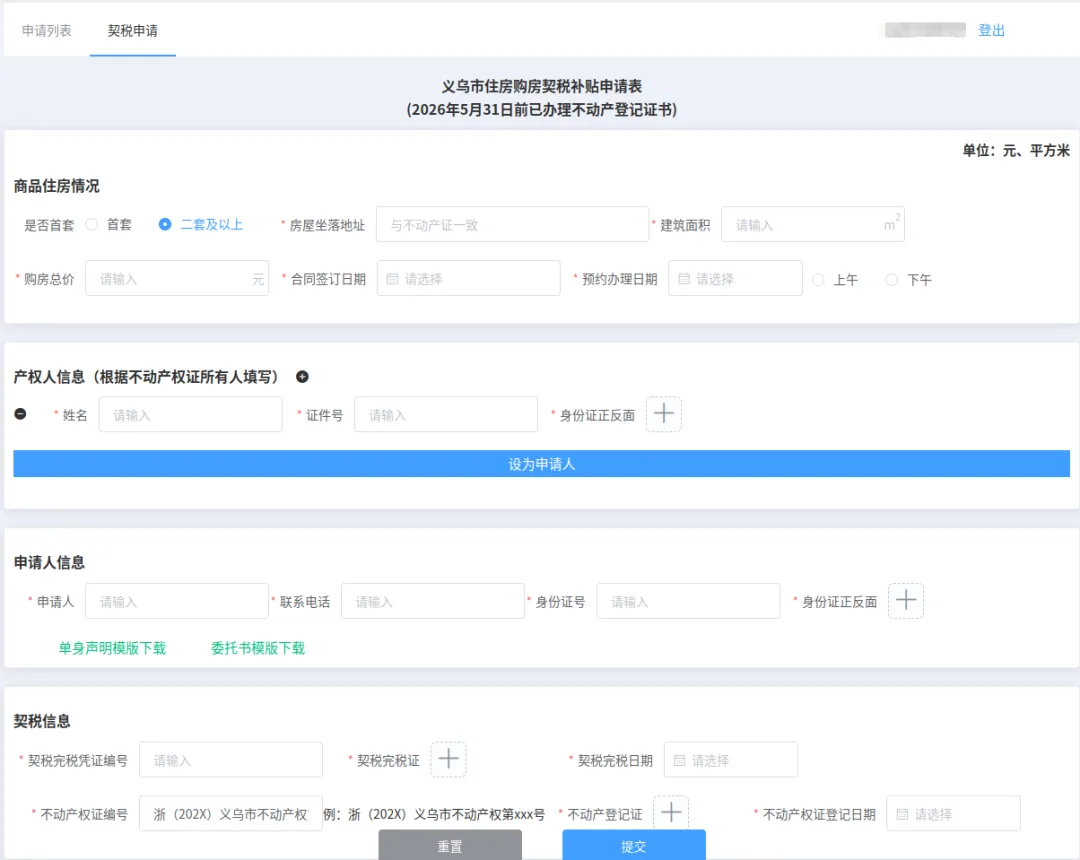Screen dimensions: 1080x860
Task: Click the 申请人信息 section heading
Action: [x=50, y=563]
